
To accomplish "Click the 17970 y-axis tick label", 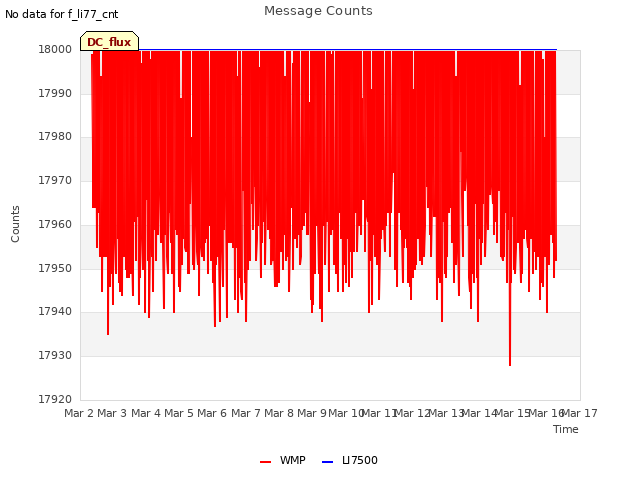I will (55, 180).
